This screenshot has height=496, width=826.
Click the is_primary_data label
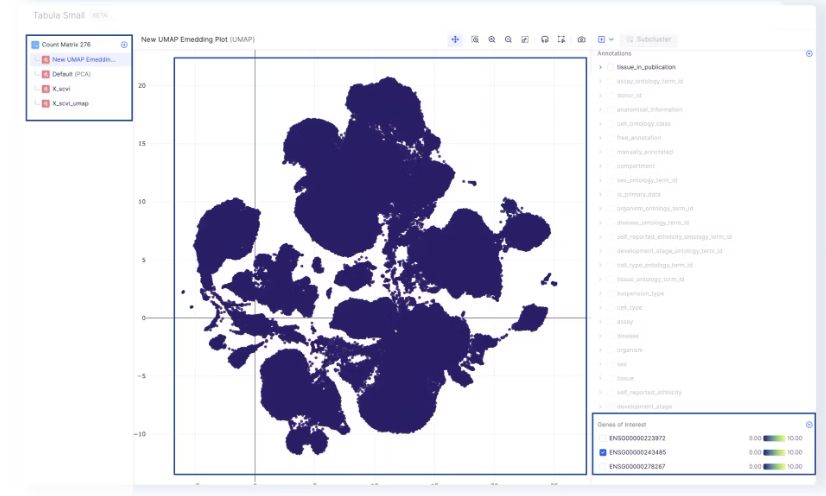coord(638,195)
